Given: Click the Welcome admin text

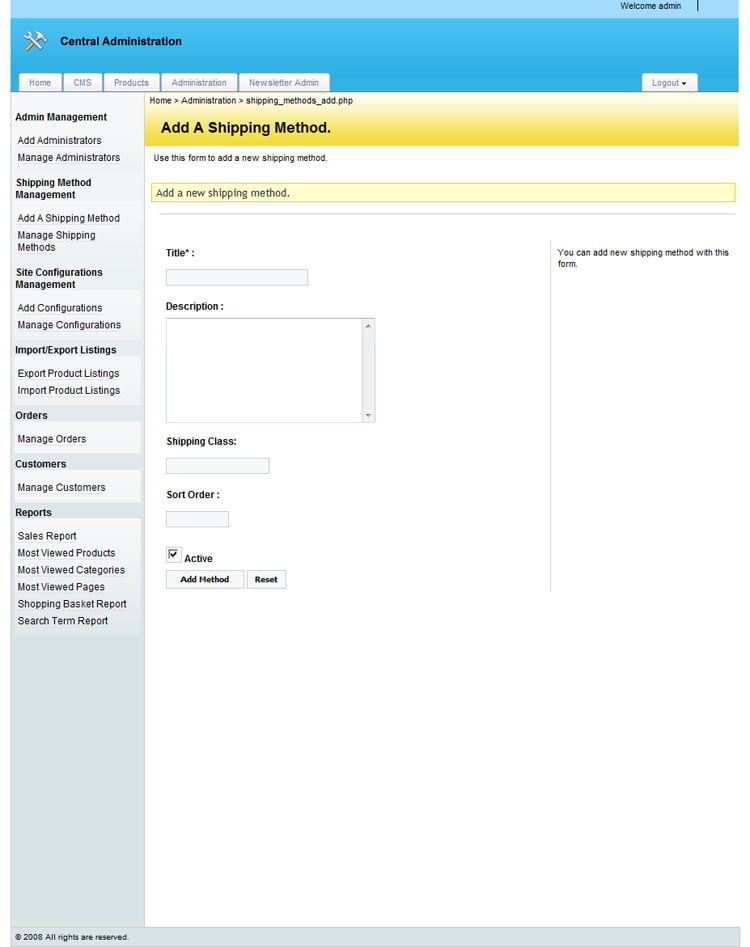Looking at the screenshot, I should 650,6.
